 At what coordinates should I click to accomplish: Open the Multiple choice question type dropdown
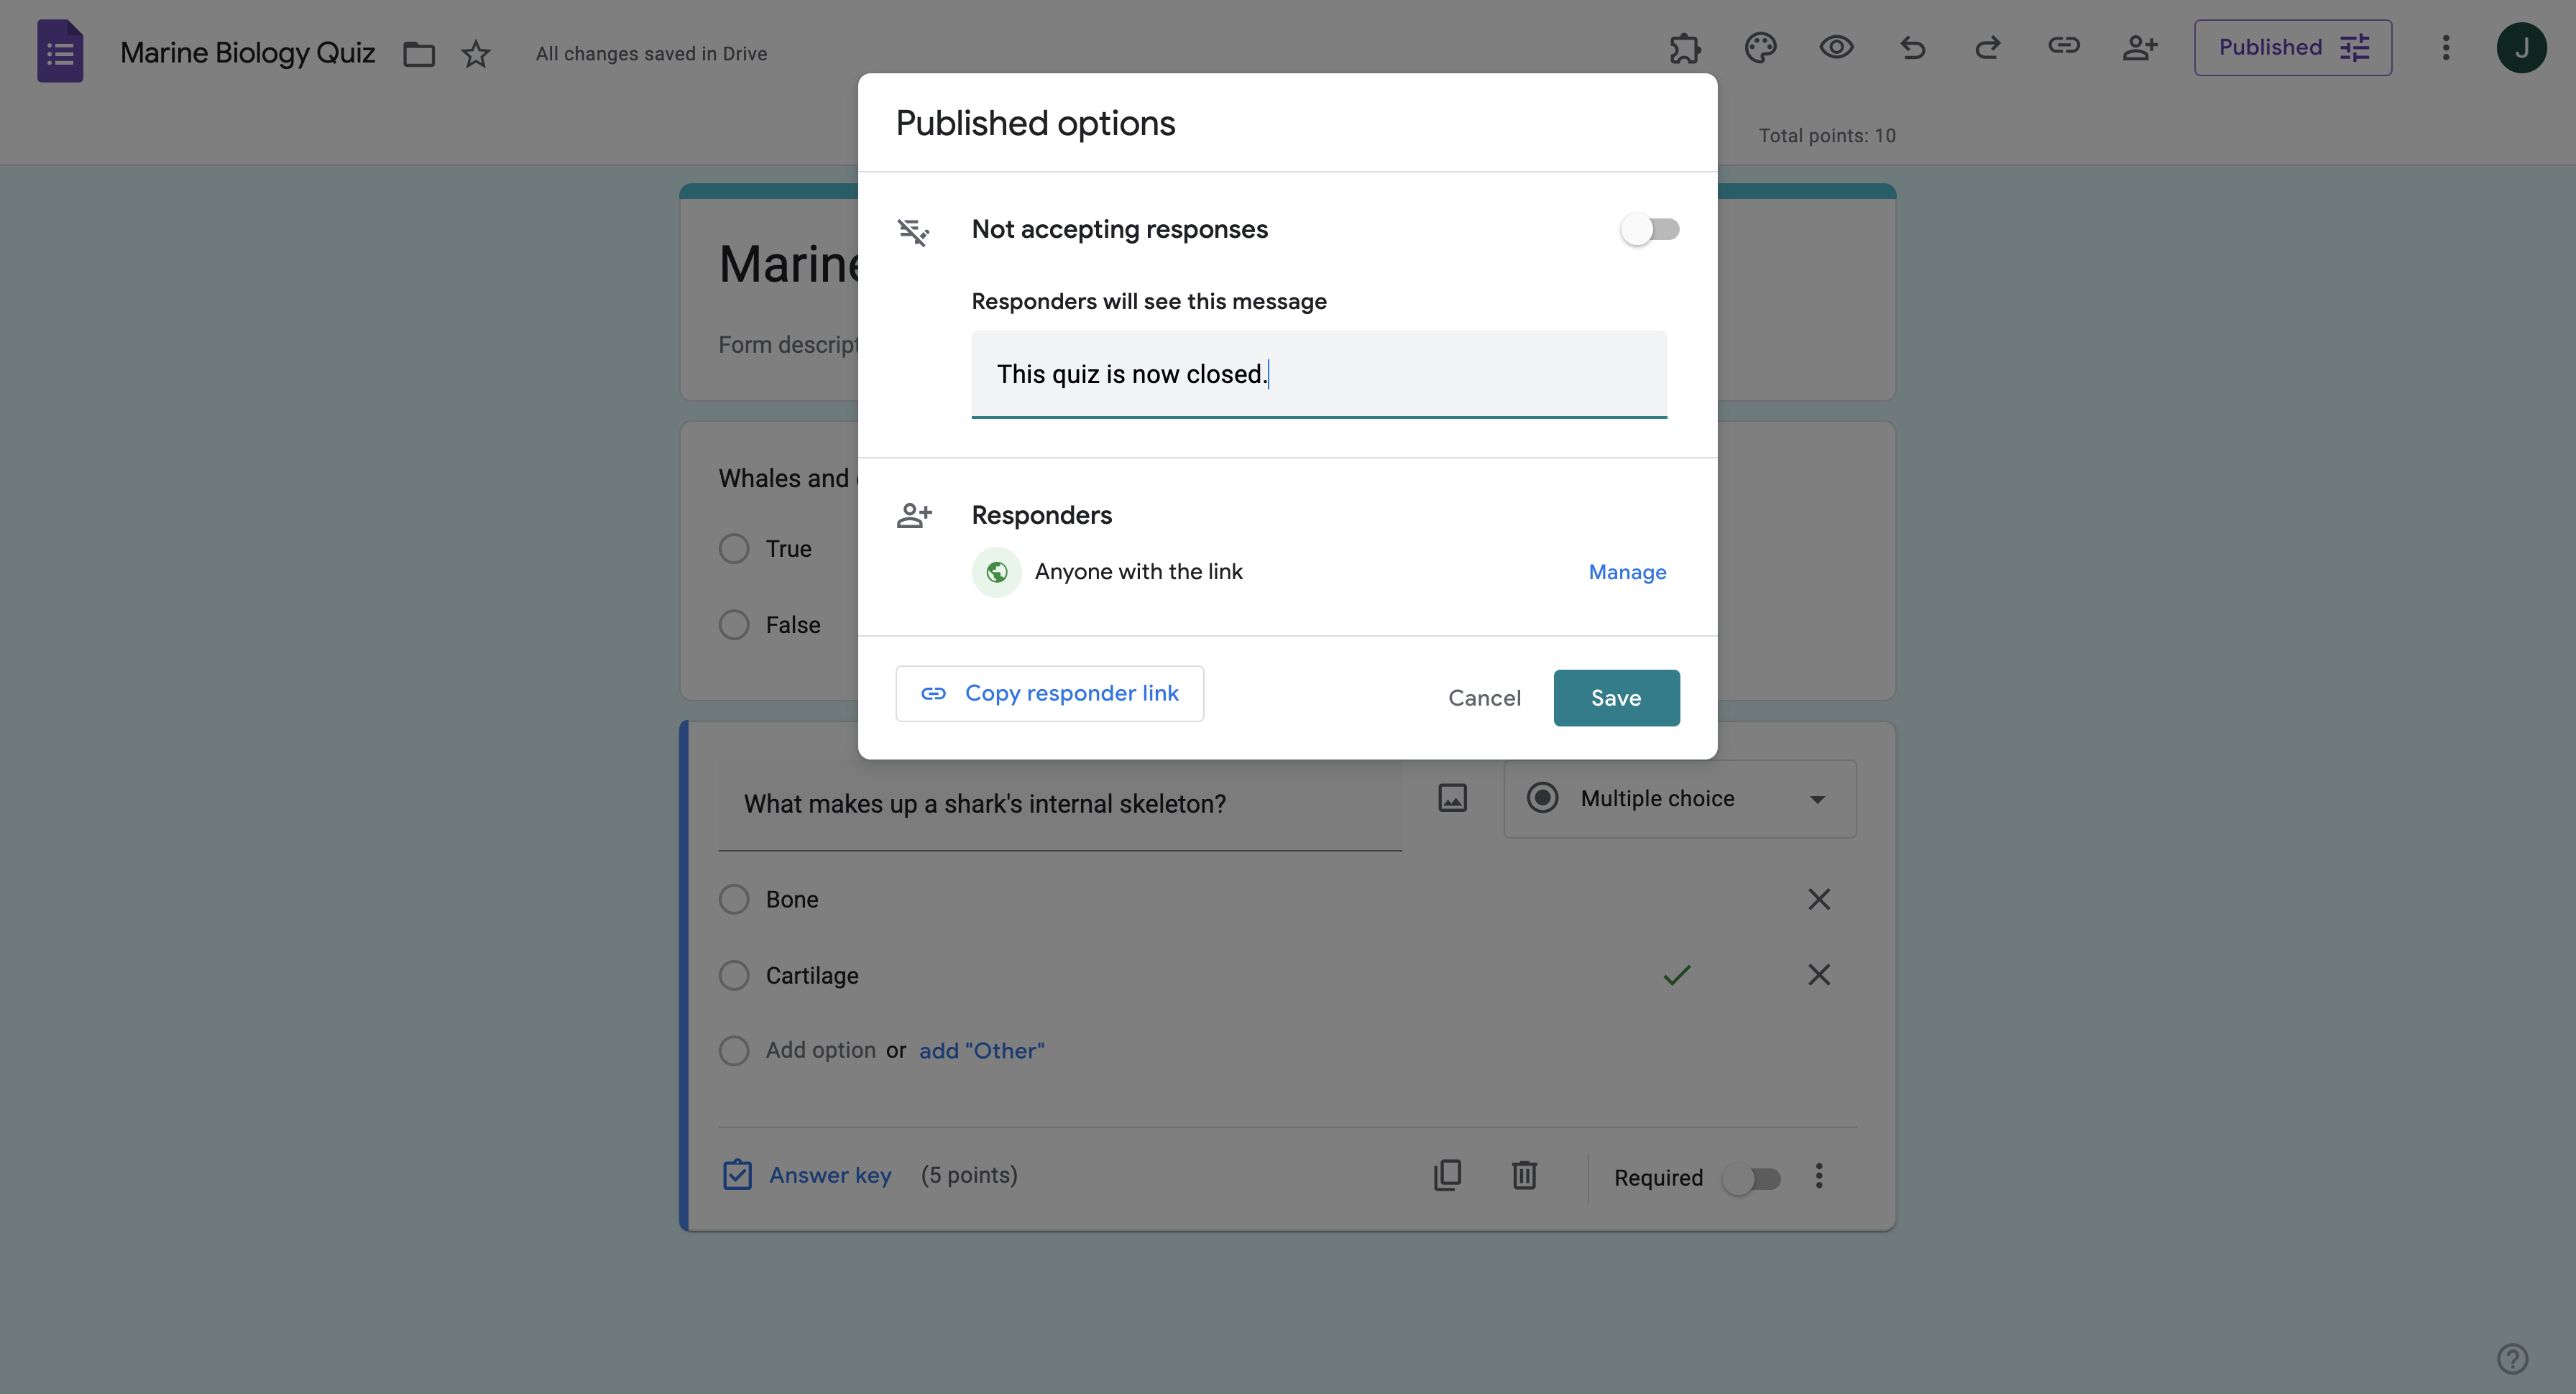click(x=1680, y=799)
